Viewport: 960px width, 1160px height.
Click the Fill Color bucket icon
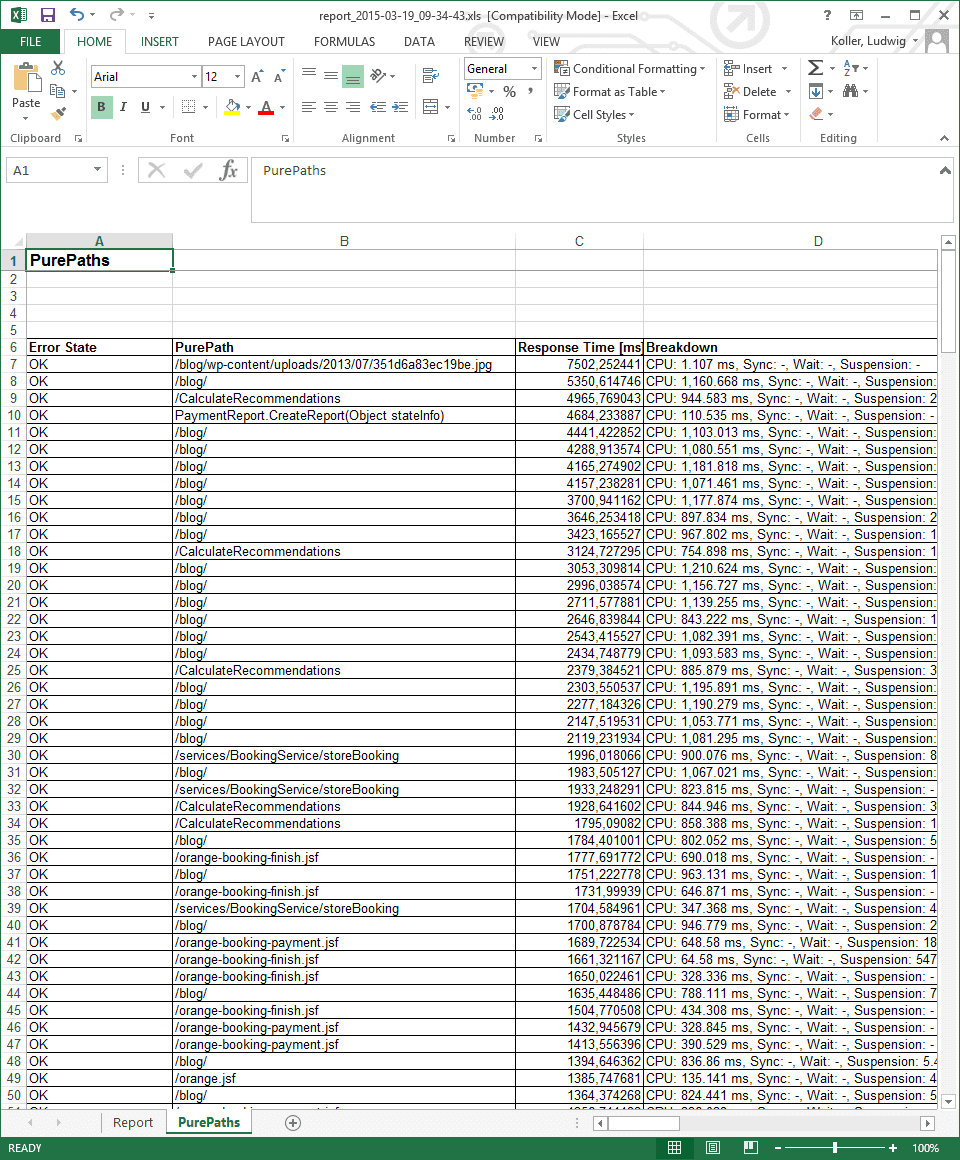[232, 107]
